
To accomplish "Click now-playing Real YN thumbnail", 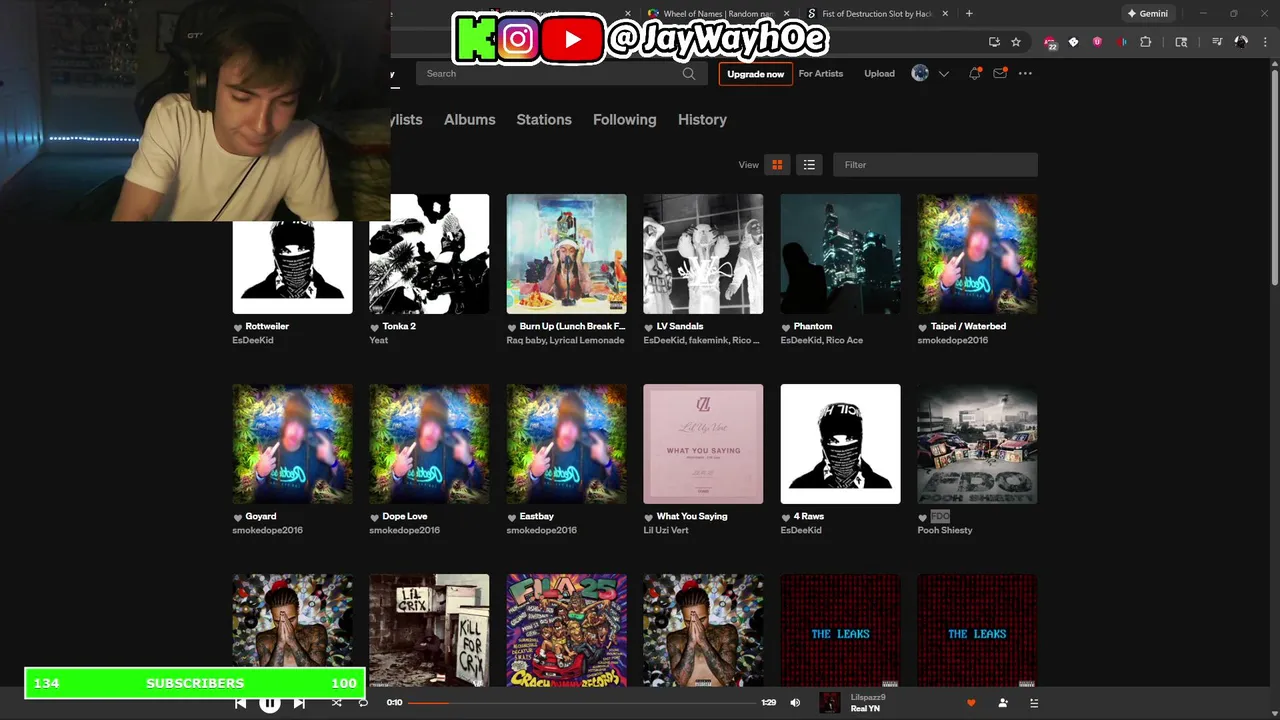I will (830, 703).
